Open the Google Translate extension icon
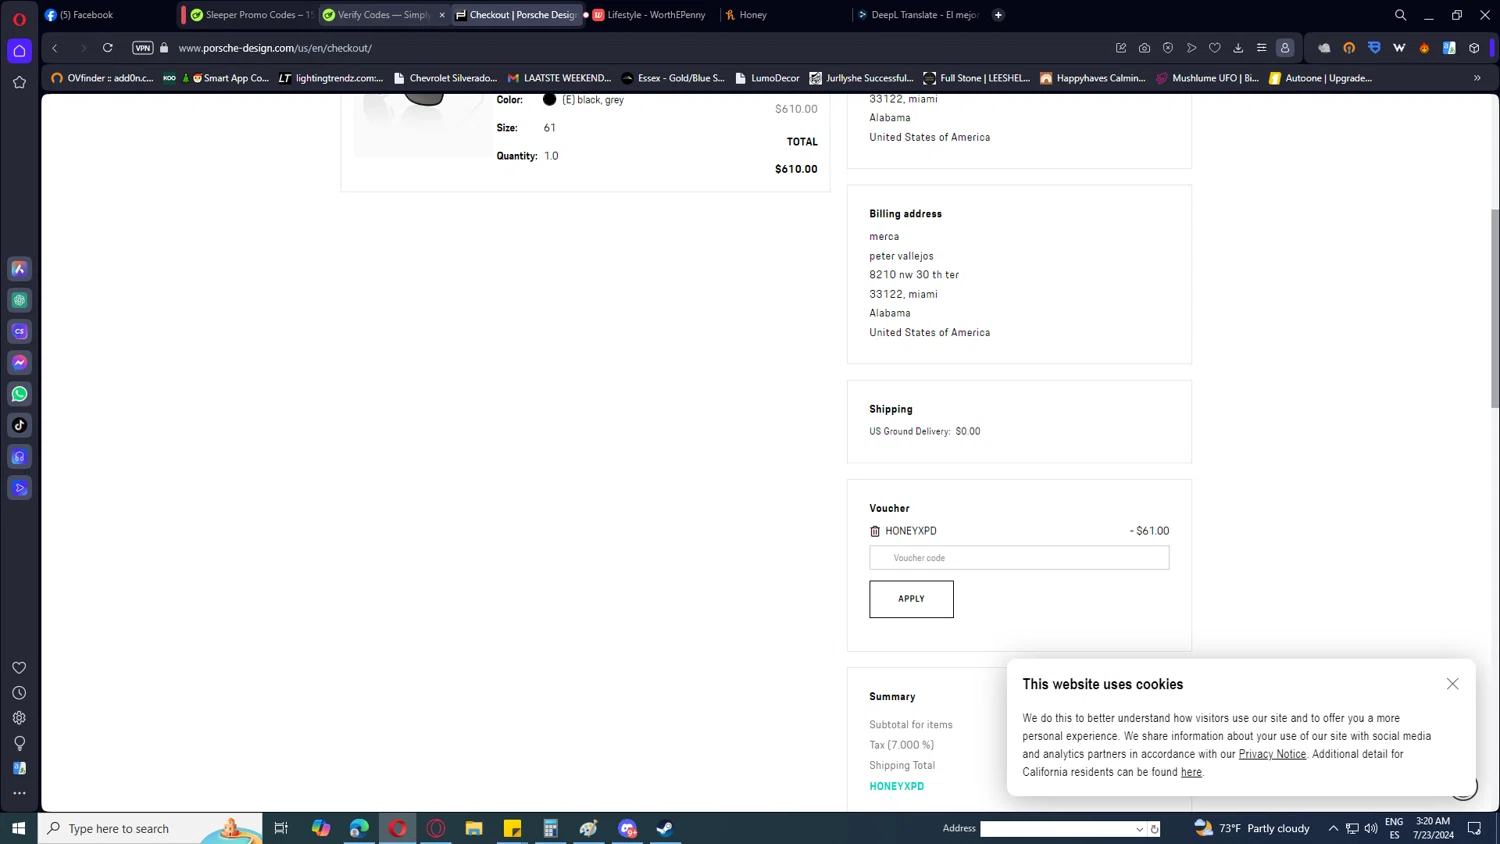The image size is (1500, 844). [1449, 48]
